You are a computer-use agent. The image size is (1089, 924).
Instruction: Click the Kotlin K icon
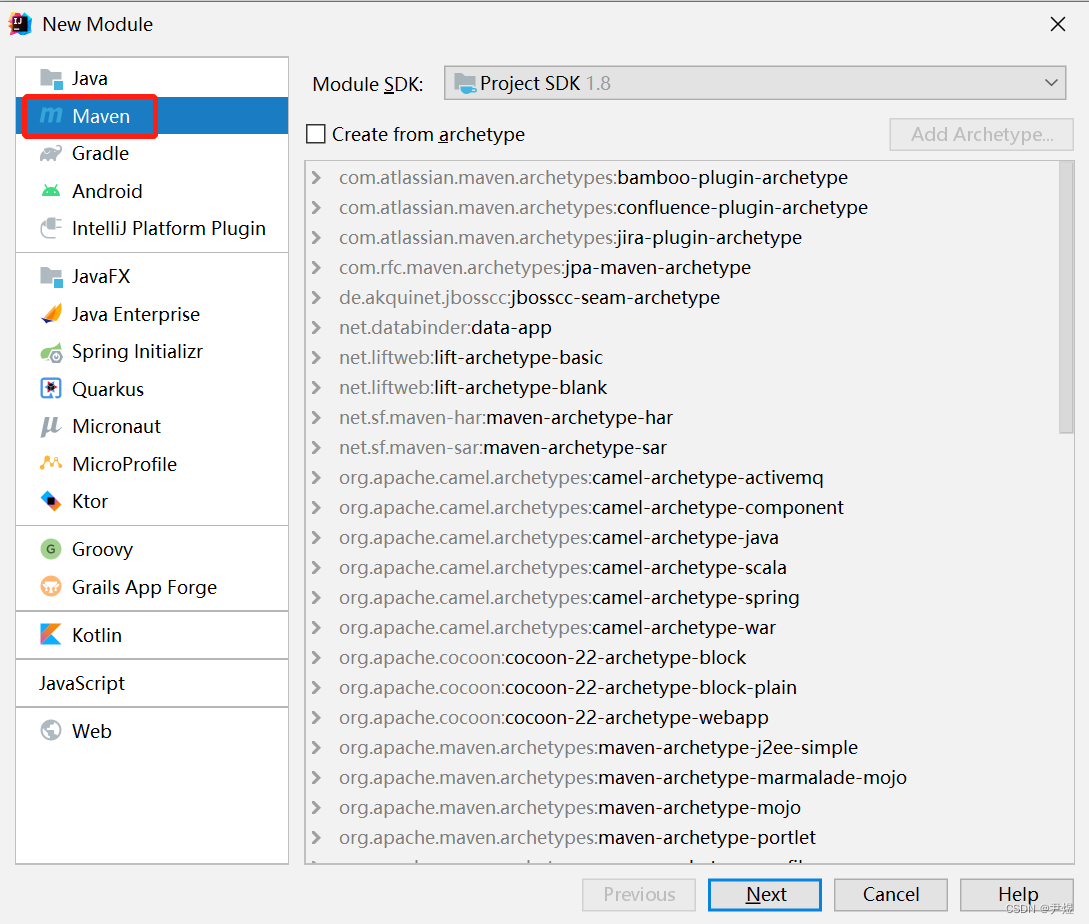click(51, 634)
